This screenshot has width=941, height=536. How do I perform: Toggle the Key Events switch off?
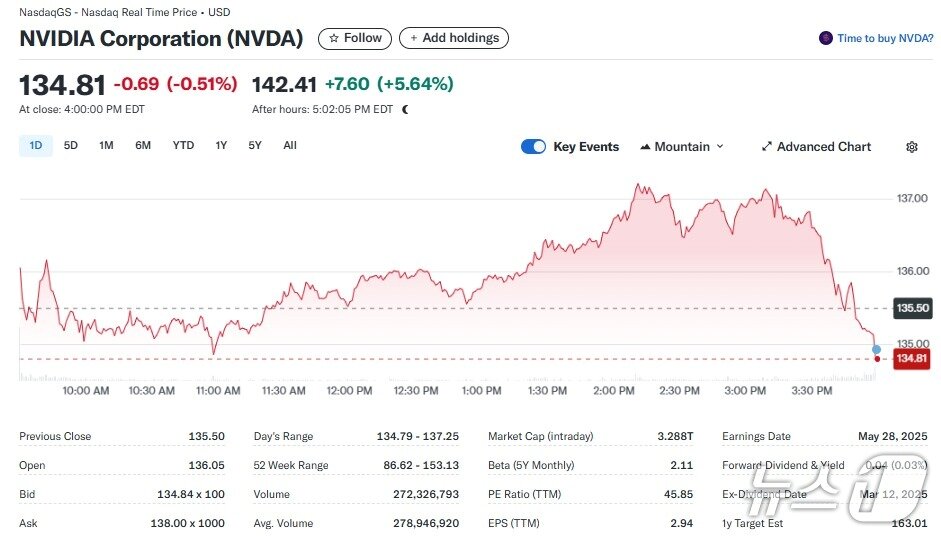pyautogui.click(x=534, y=147)
